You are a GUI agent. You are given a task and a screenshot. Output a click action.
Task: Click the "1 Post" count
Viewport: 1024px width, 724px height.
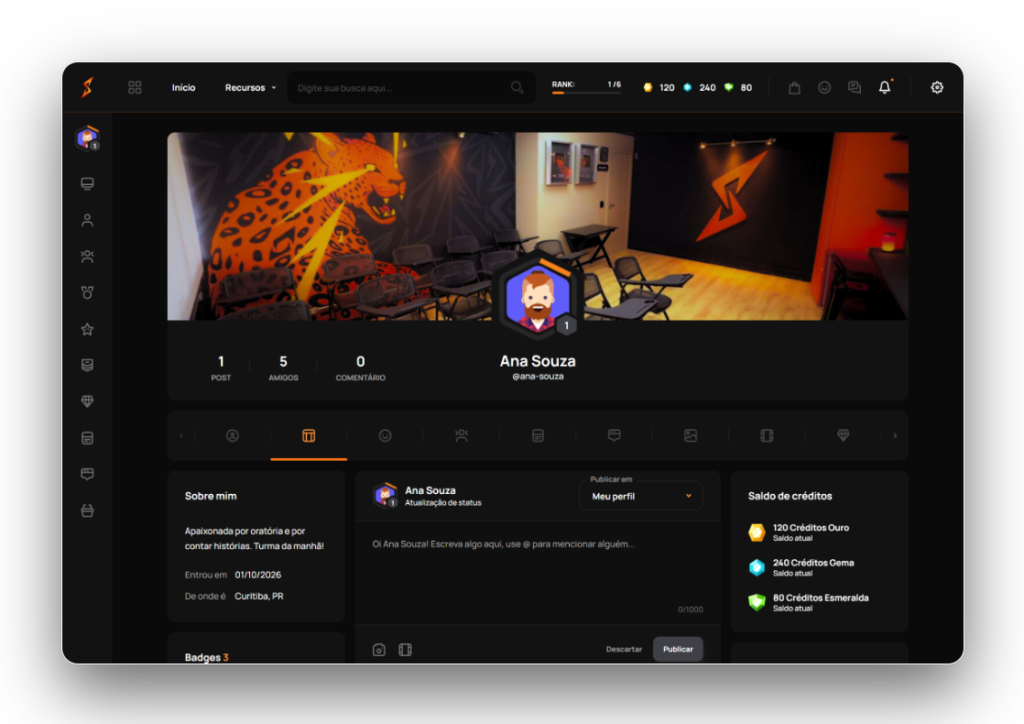click(221, 368)
